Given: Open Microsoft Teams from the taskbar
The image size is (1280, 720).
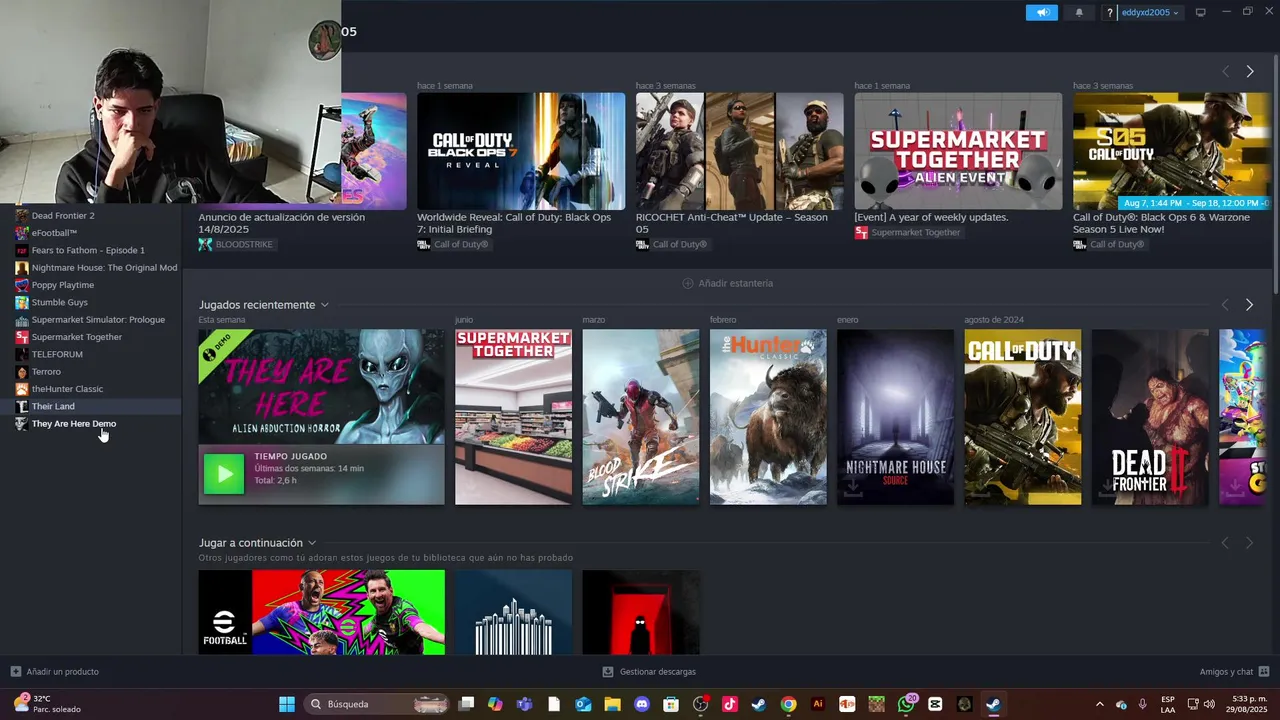Looking at the screenshot, I should pos(524,704).
